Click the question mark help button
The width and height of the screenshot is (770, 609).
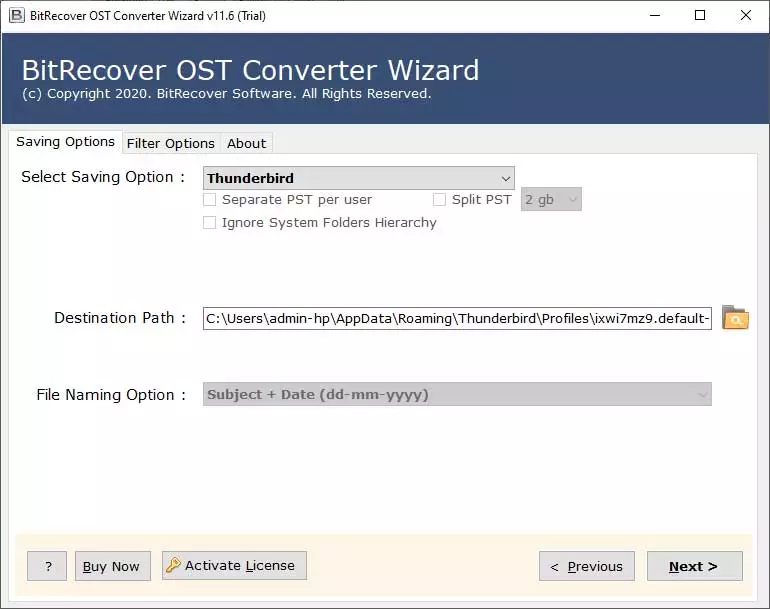pos(47,566)
